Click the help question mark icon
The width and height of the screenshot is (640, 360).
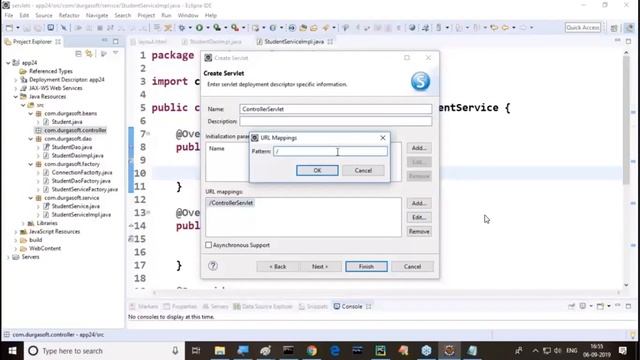point(213,266)
